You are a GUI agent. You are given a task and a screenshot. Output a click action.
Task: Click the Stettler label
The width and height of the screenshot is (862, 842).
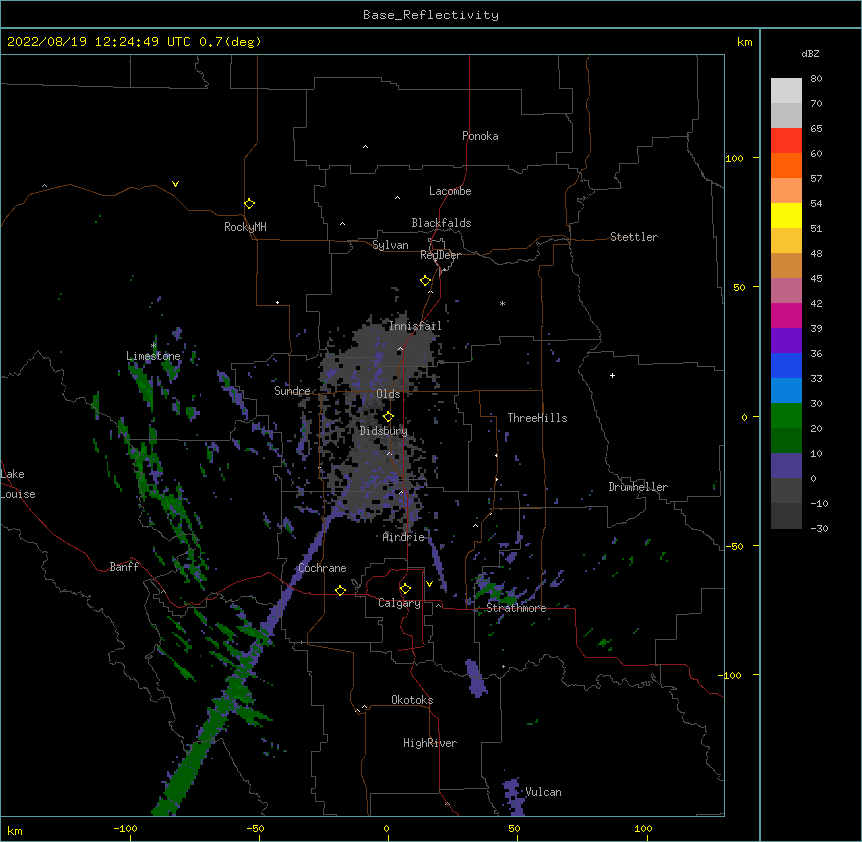tap(634, 237)
